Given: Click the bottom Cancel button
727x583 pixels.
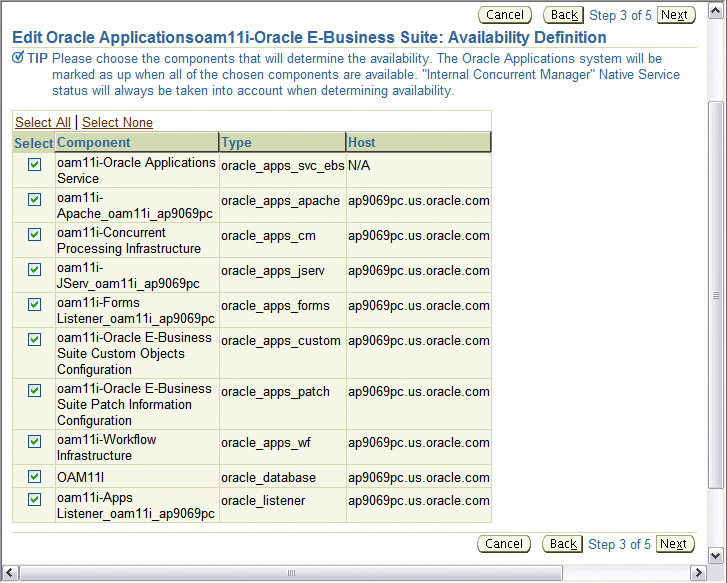Looking at the screenshot, I should tap(504, 544).
